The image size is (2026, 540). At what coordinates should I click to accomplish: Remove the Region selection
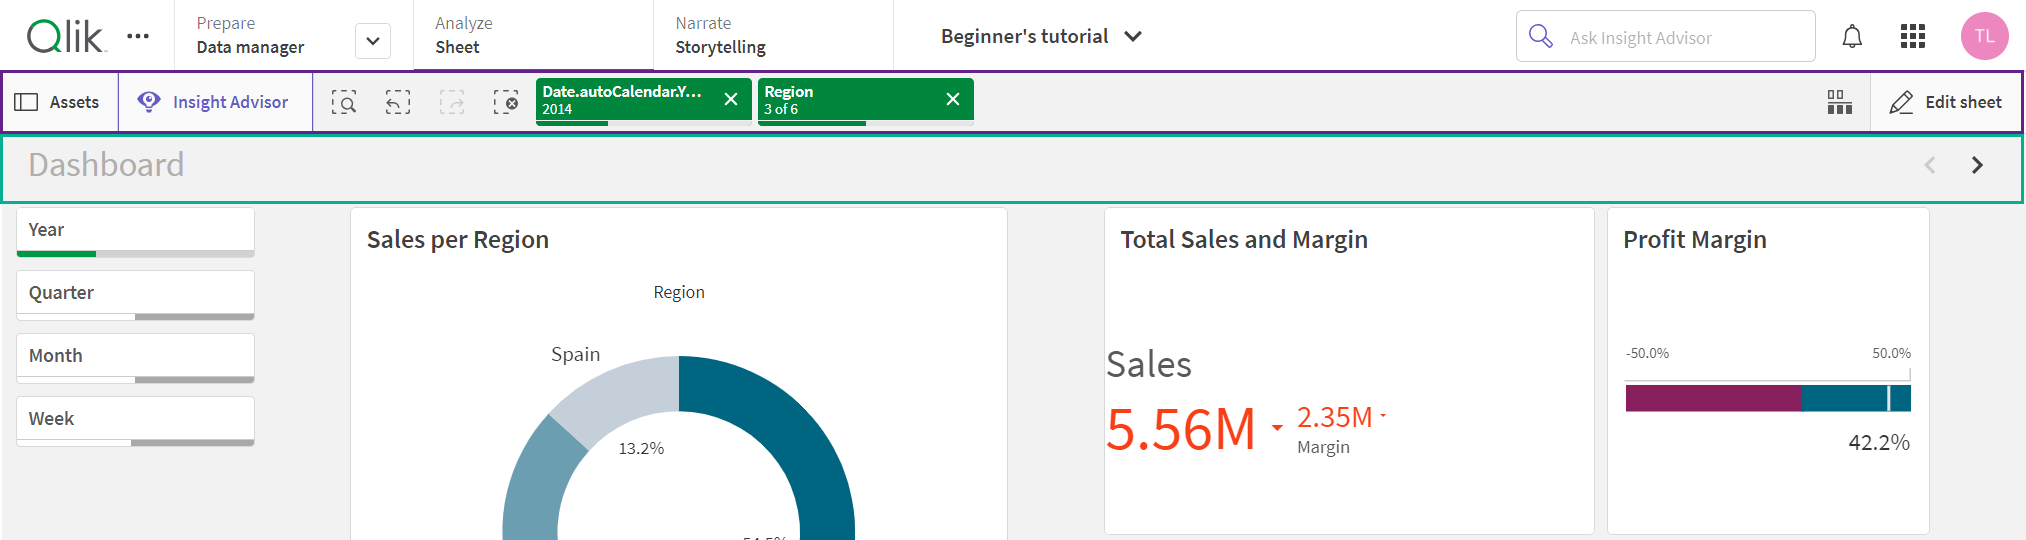pyautogui.click(x=952, y=99)
